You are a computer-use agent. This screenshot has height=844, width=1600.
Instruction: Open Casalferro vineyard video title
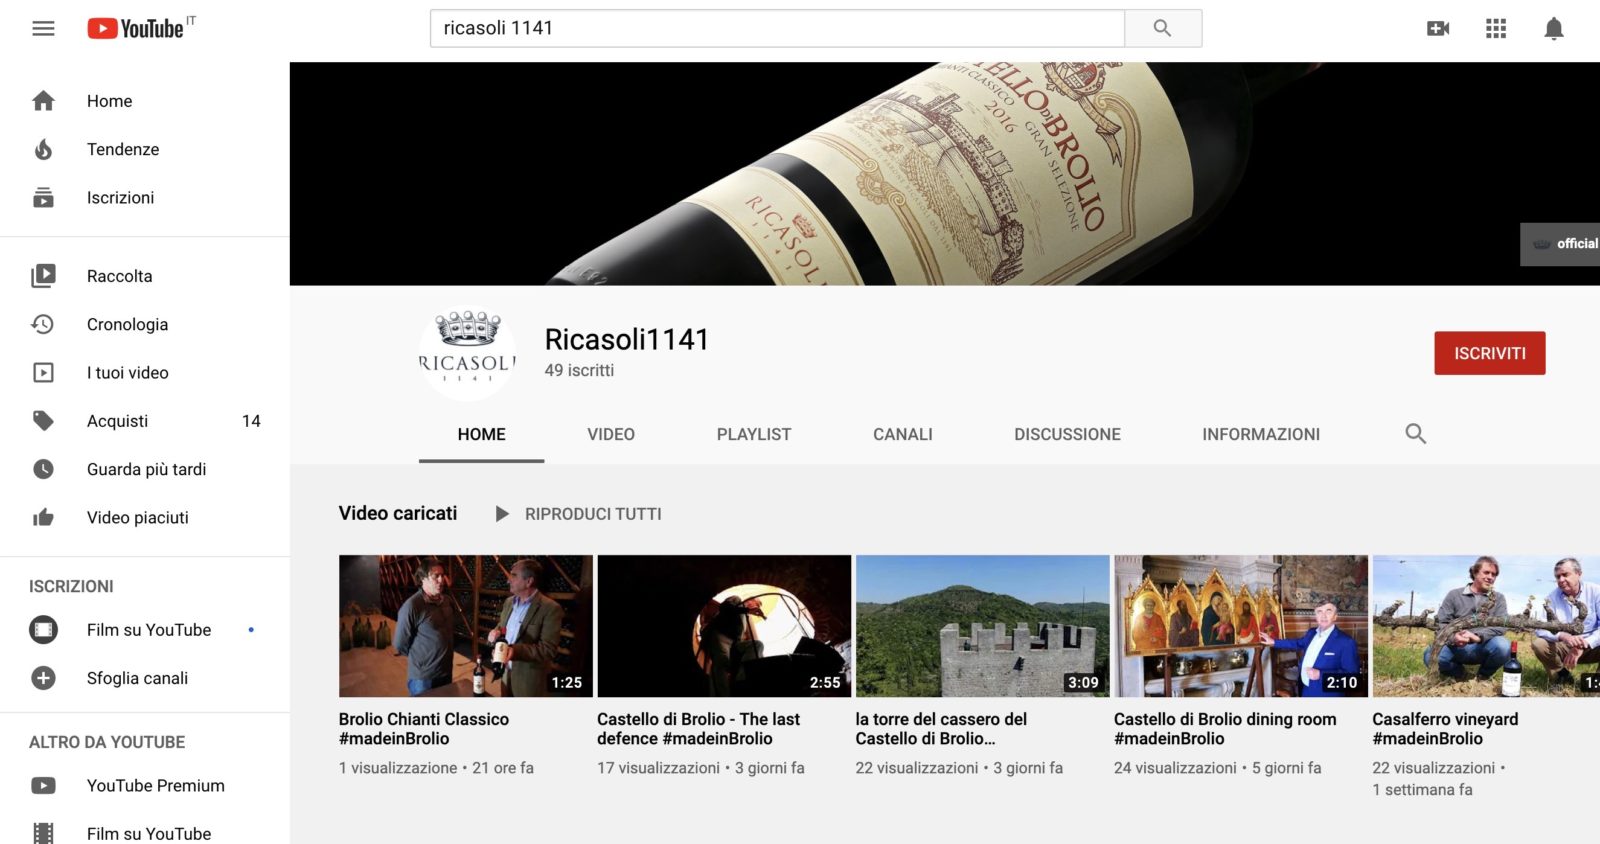coord(1445,729)
